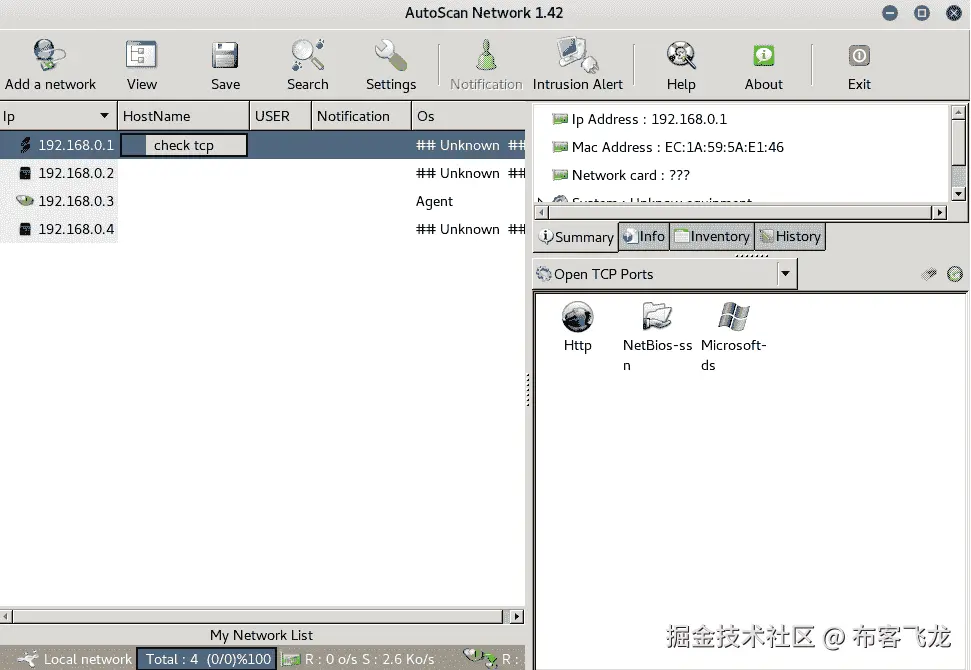Open the Help lifebuoy icon
This screenshot has width=971, height=670.
(681, 55)
